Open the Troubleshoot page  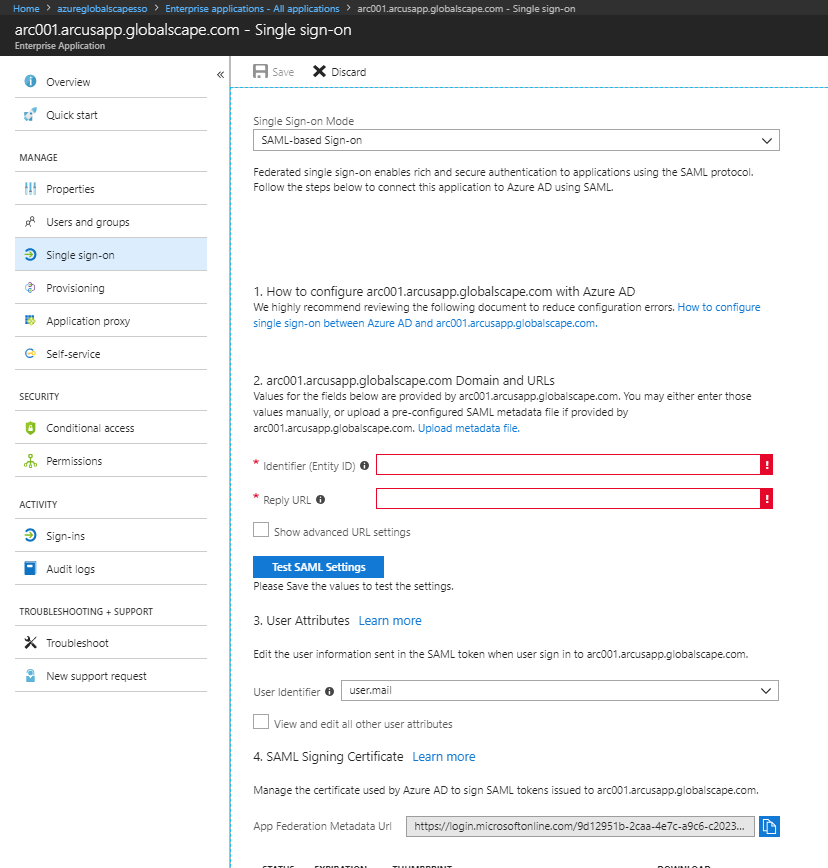tap(111, 643)
